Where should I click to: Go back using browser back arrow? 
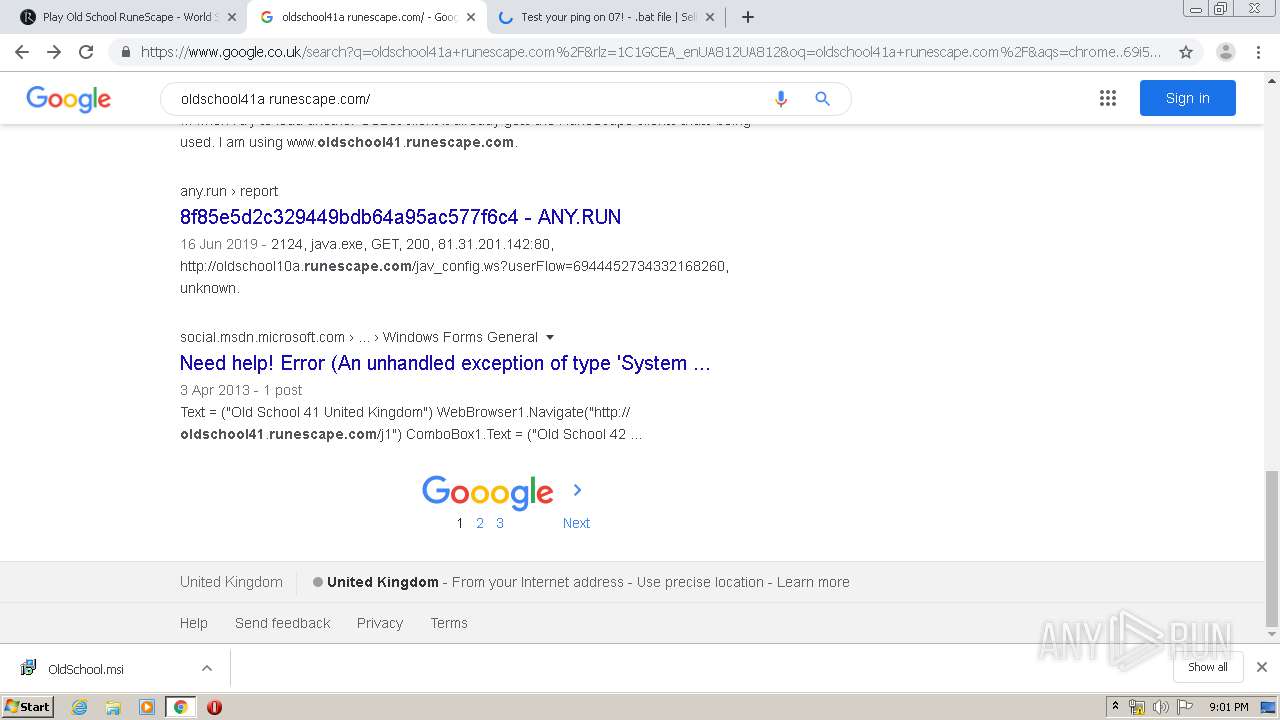[x=22, y=52]
